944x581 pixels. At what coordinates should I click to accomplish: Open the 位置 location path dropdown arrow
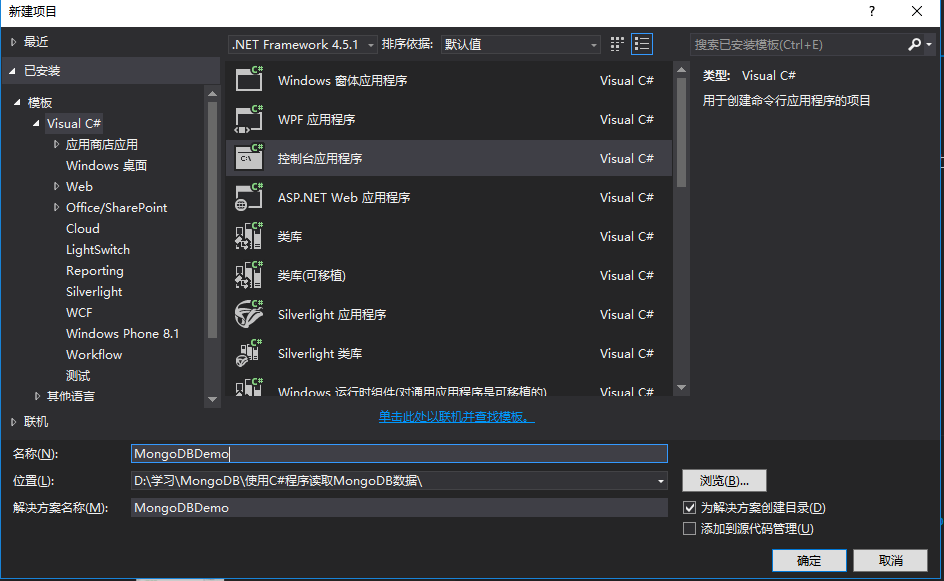[660, 481]
